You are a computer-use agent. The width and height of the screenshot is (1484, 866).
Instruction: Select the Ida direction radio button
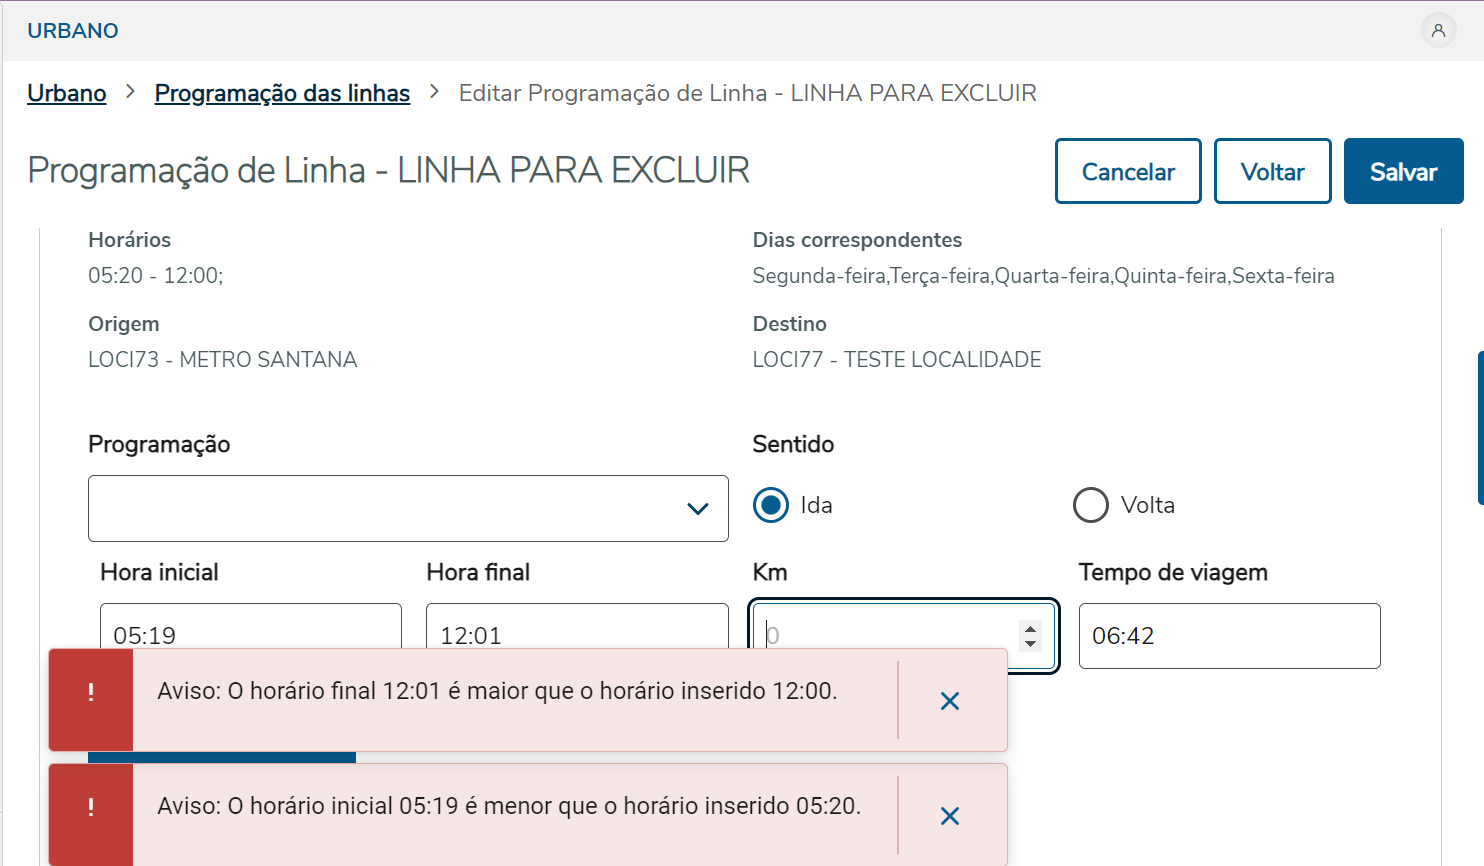(x=771, y=505)
